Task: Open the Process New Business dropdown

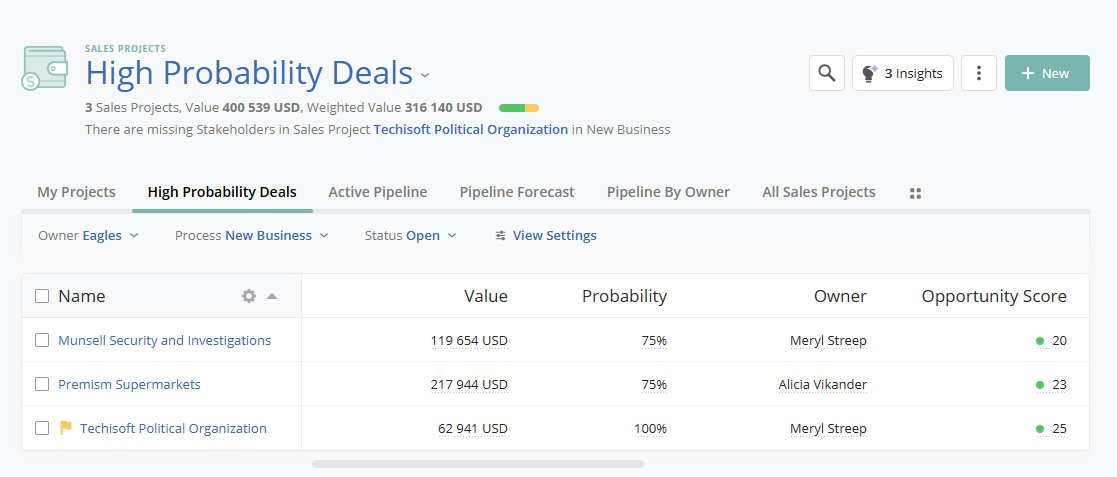Action: (x=251, y=236)
